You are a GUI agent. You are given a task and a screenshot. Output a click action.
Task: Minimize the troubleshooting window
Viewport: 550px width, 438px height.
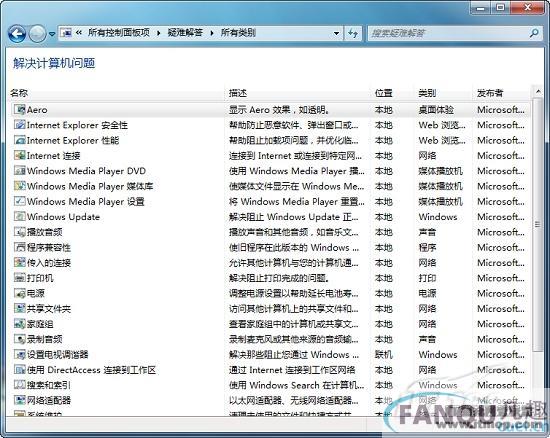point(480,7)
